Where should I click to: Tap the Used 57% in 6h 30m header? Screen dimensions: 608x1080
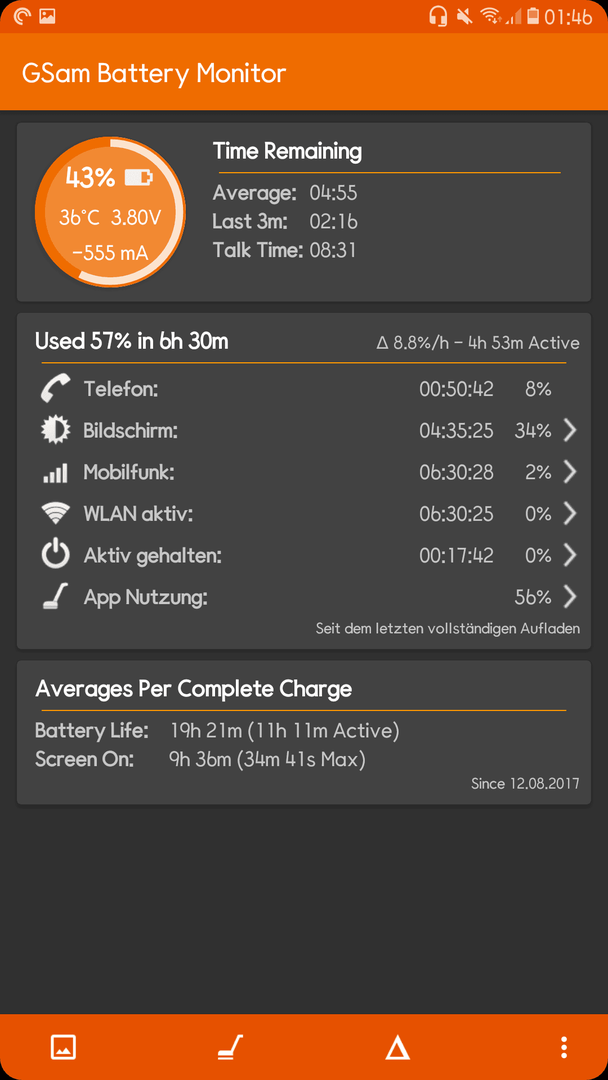(x=132, y=341)
